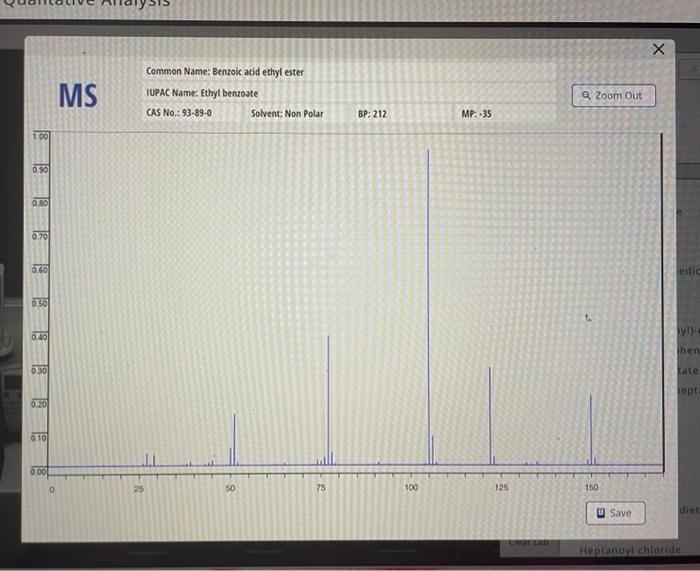This screenshot has height=571, width=700.
Task: Save the mass spectrum
Action: coord(615,513)
